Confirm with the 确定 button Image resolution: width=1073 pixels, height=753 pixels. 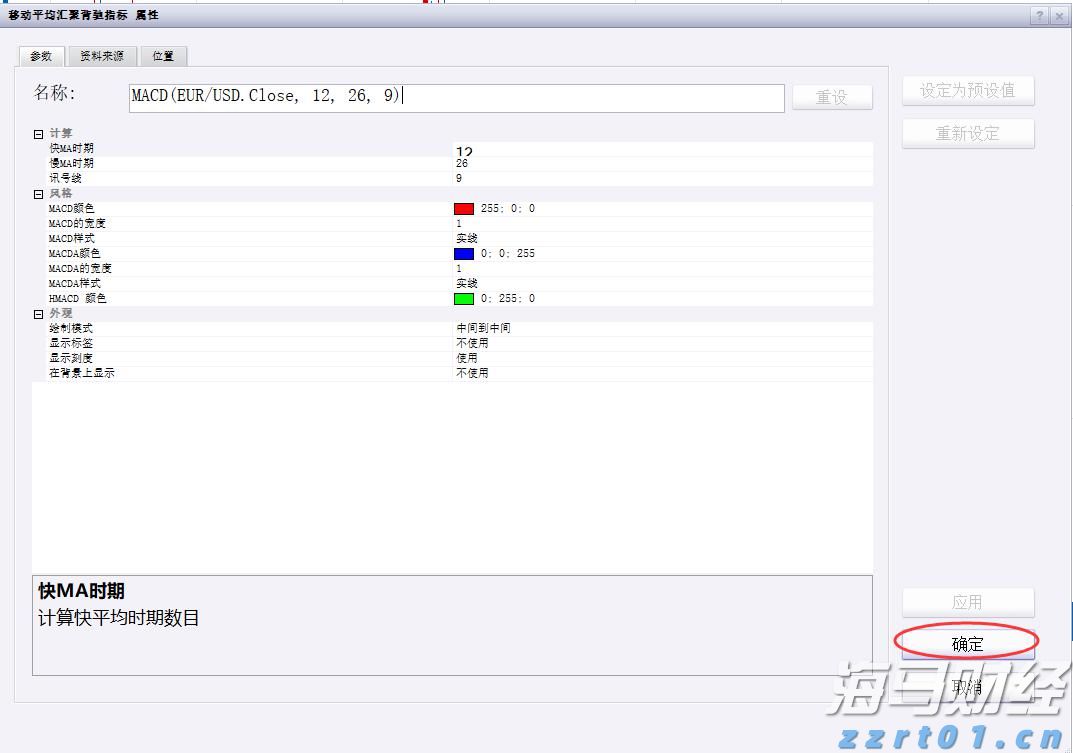(967, 644)
